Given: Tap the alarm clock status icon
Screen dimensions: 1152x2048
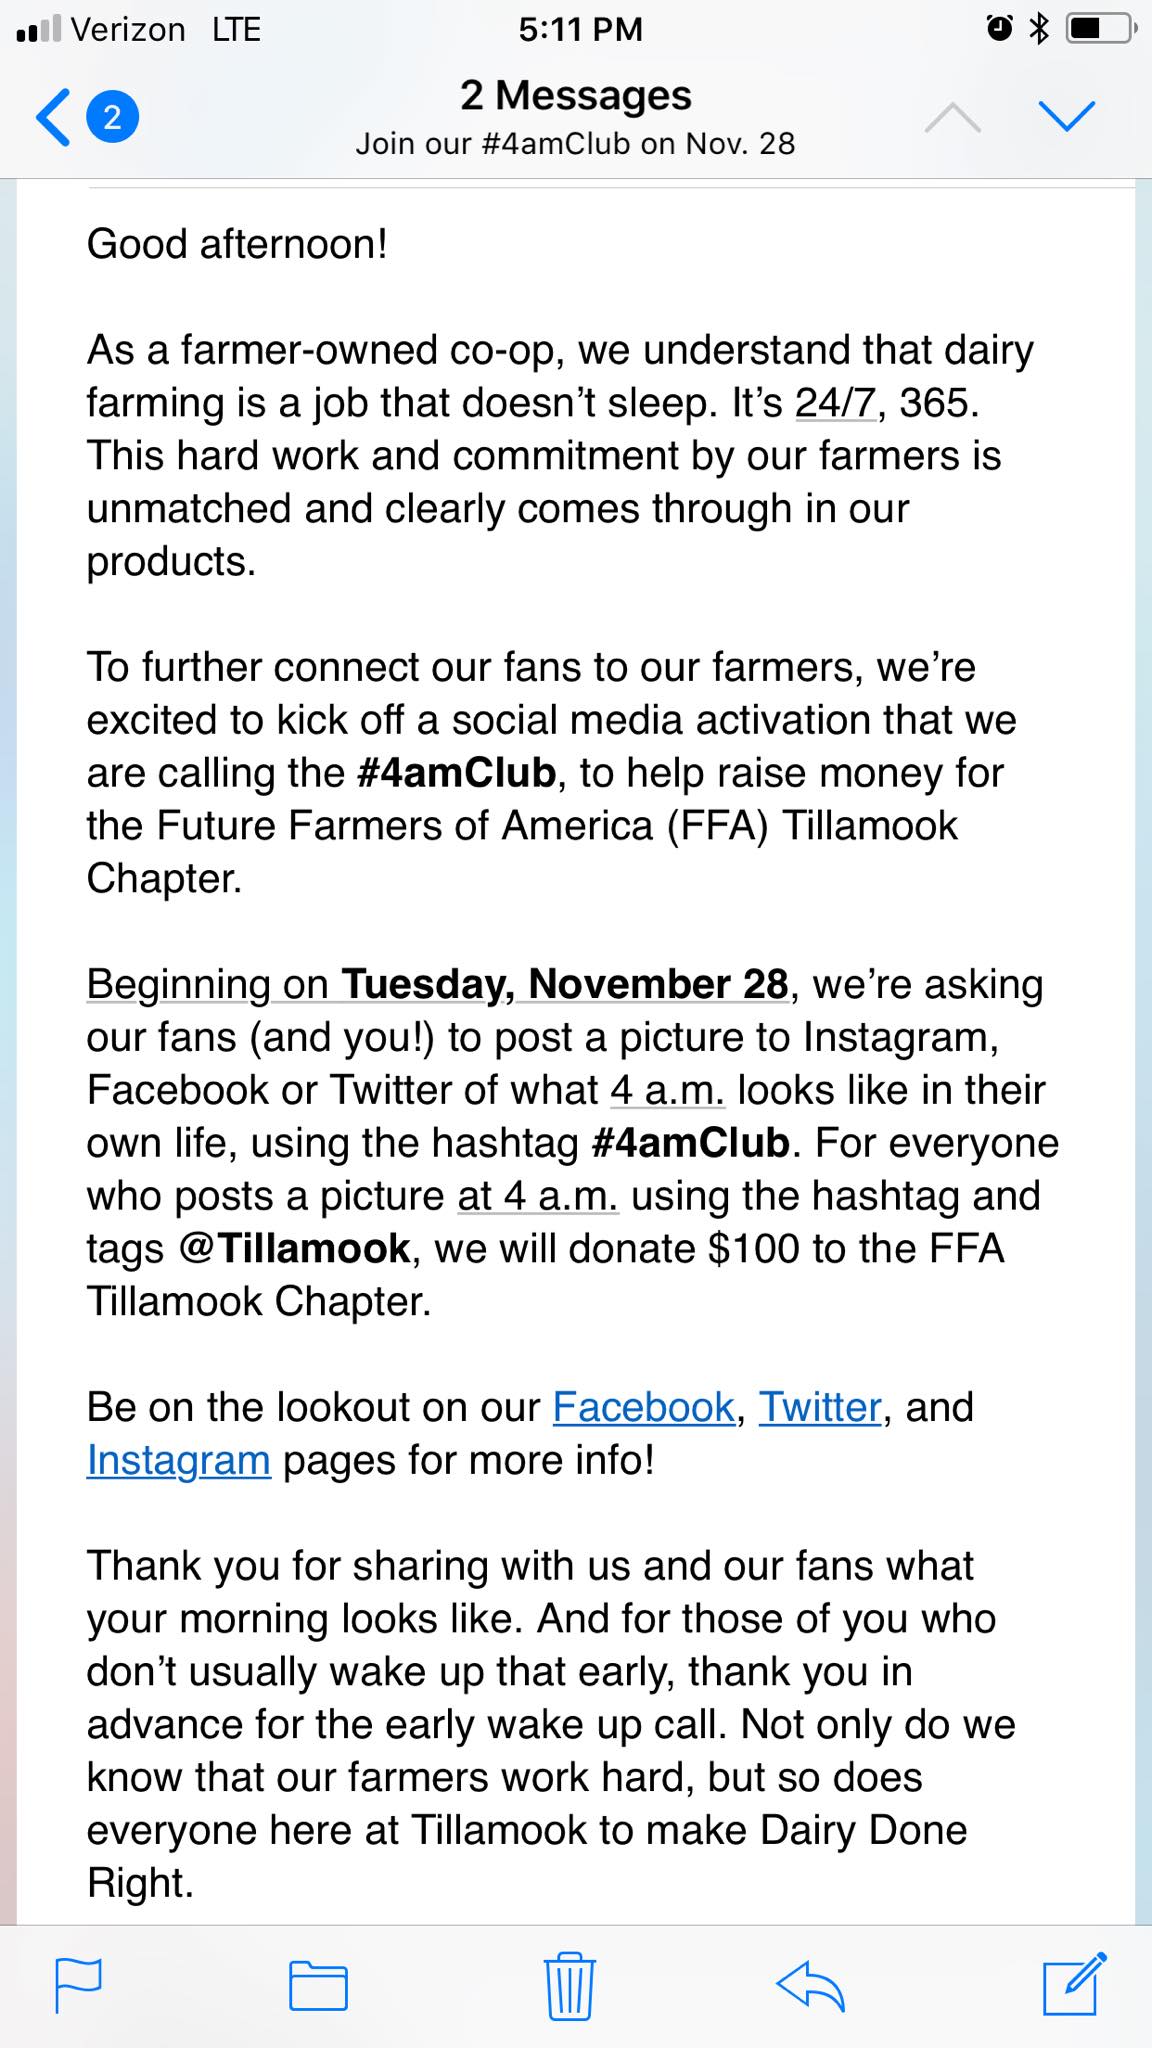Looking at the screenshot, I should point(999,29).
